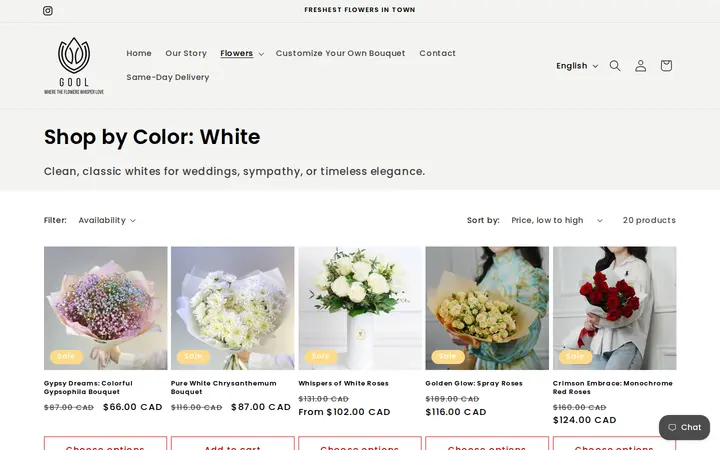Go to the Home menu item
The image size is (720, 450).
(139, 53)
